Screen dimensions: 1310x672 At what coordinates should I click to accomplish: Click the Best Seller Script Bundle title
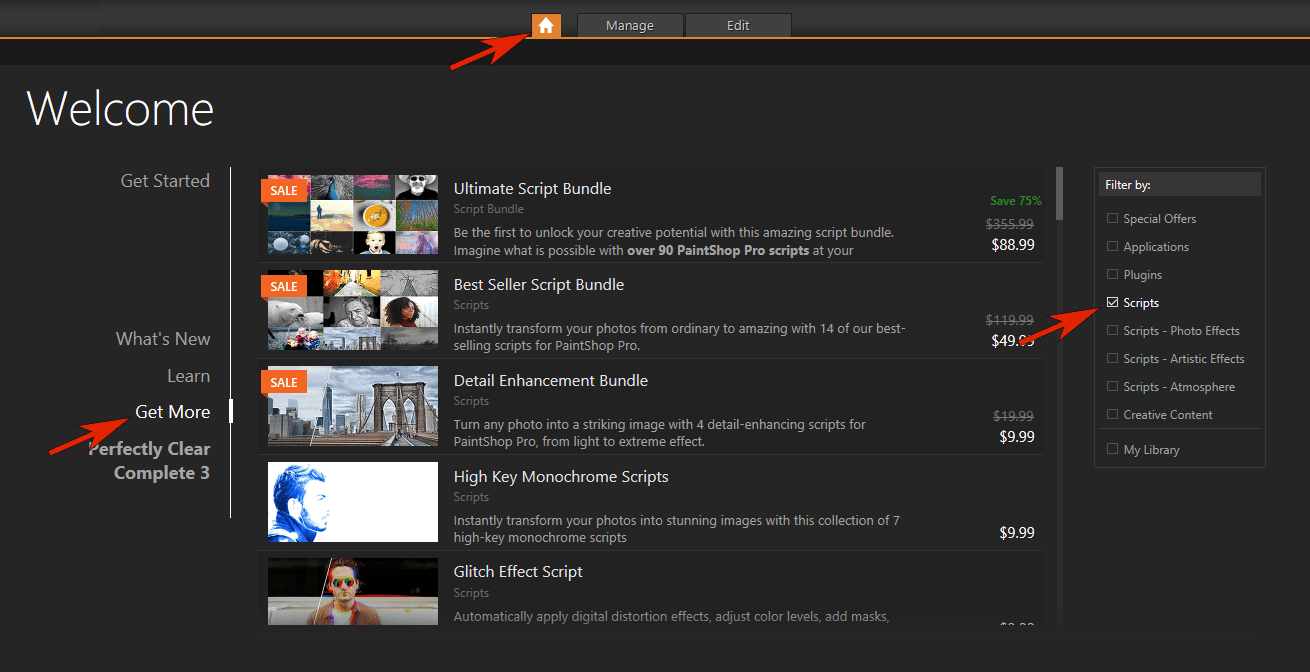[539, 285]
